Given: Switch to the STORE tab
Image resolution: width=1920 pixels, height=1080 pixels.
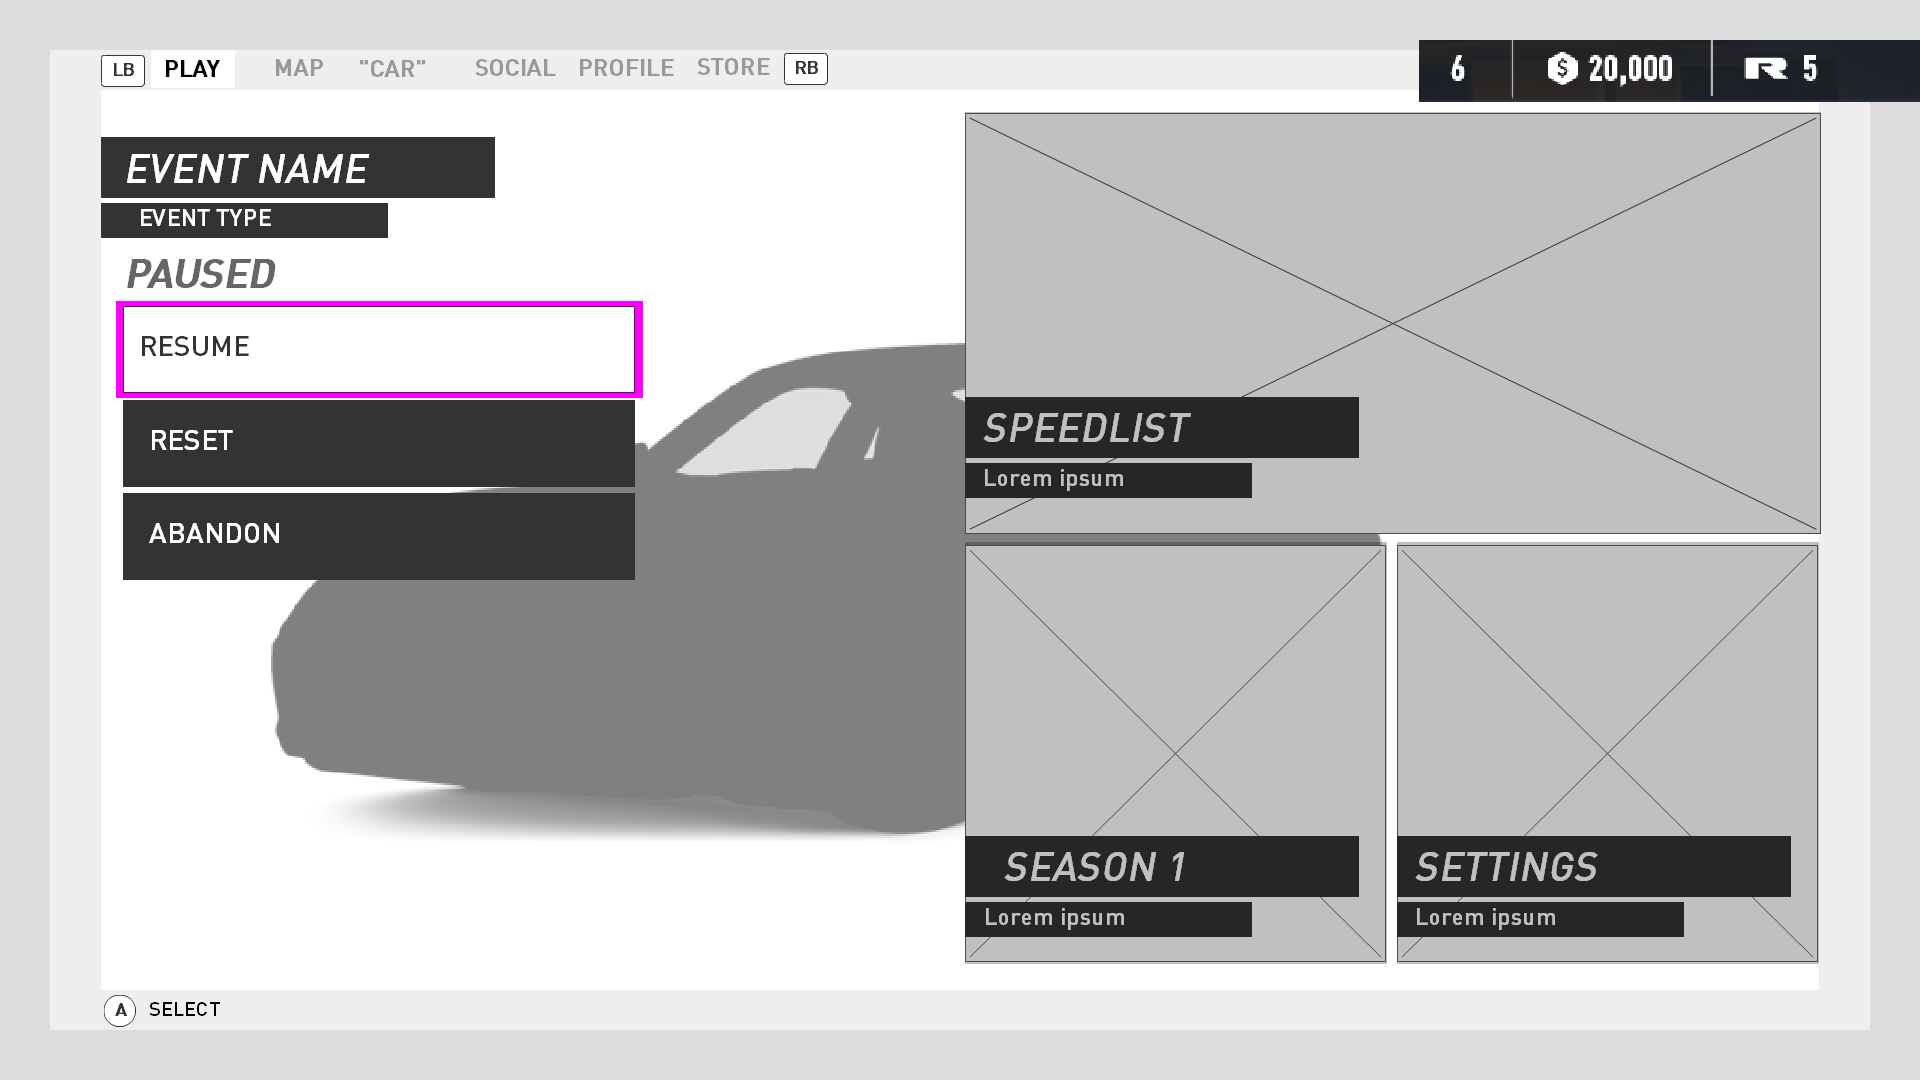Looking at the screenshot, I should pyautogui.click(x=733, y=67).
